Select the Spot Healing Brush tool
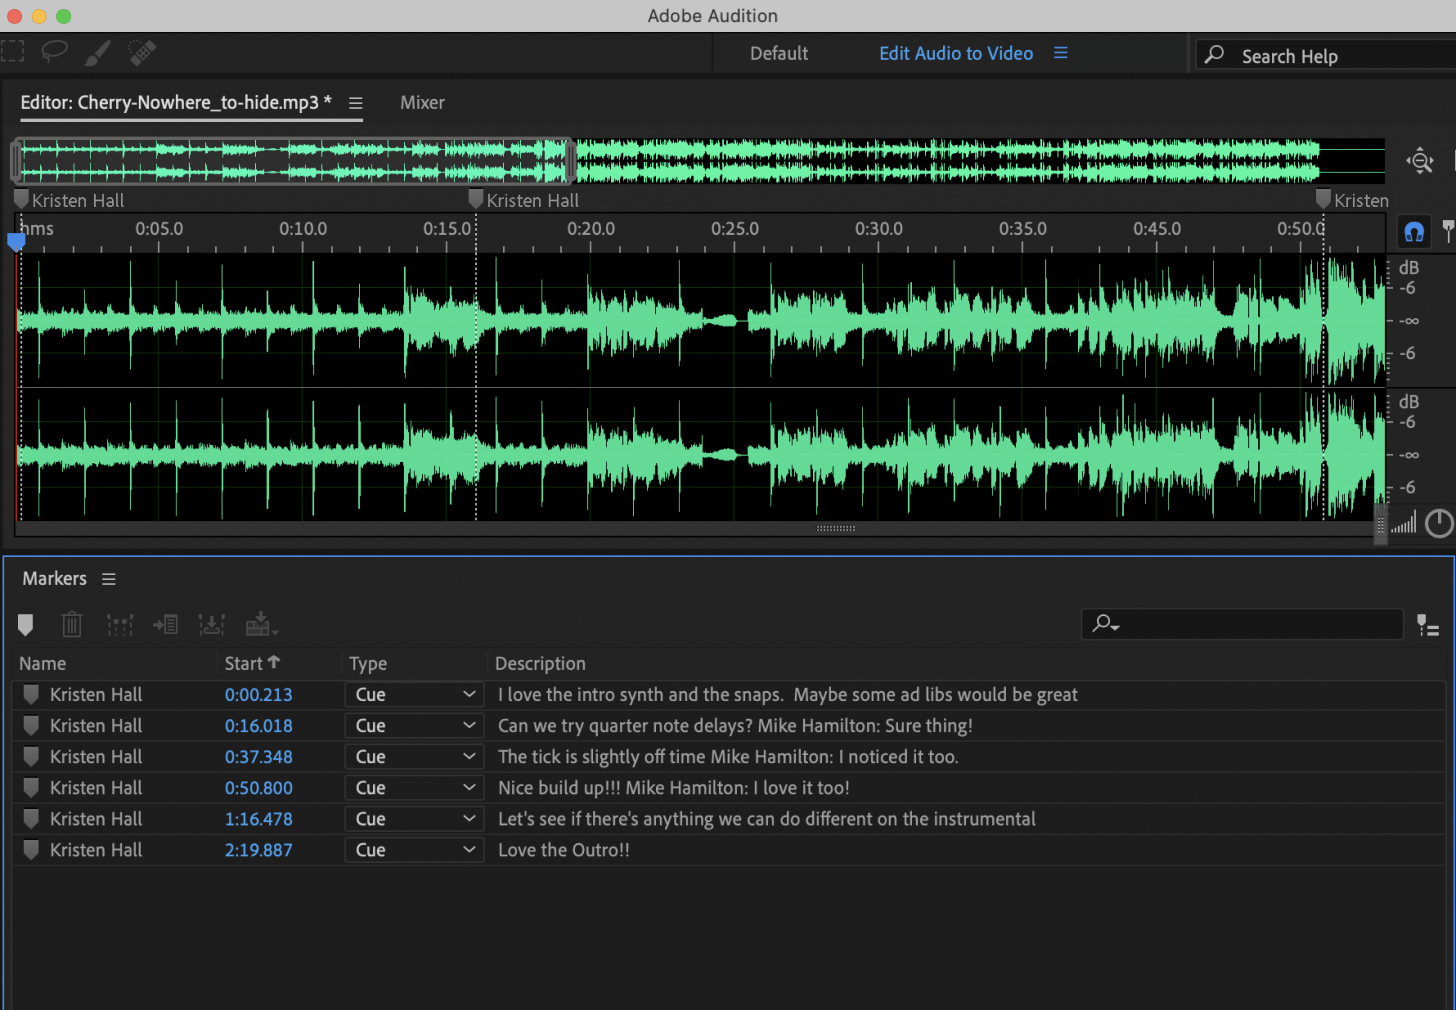Image resolution: width=1456 pixels, height=1010 pixels. [142, 52]
